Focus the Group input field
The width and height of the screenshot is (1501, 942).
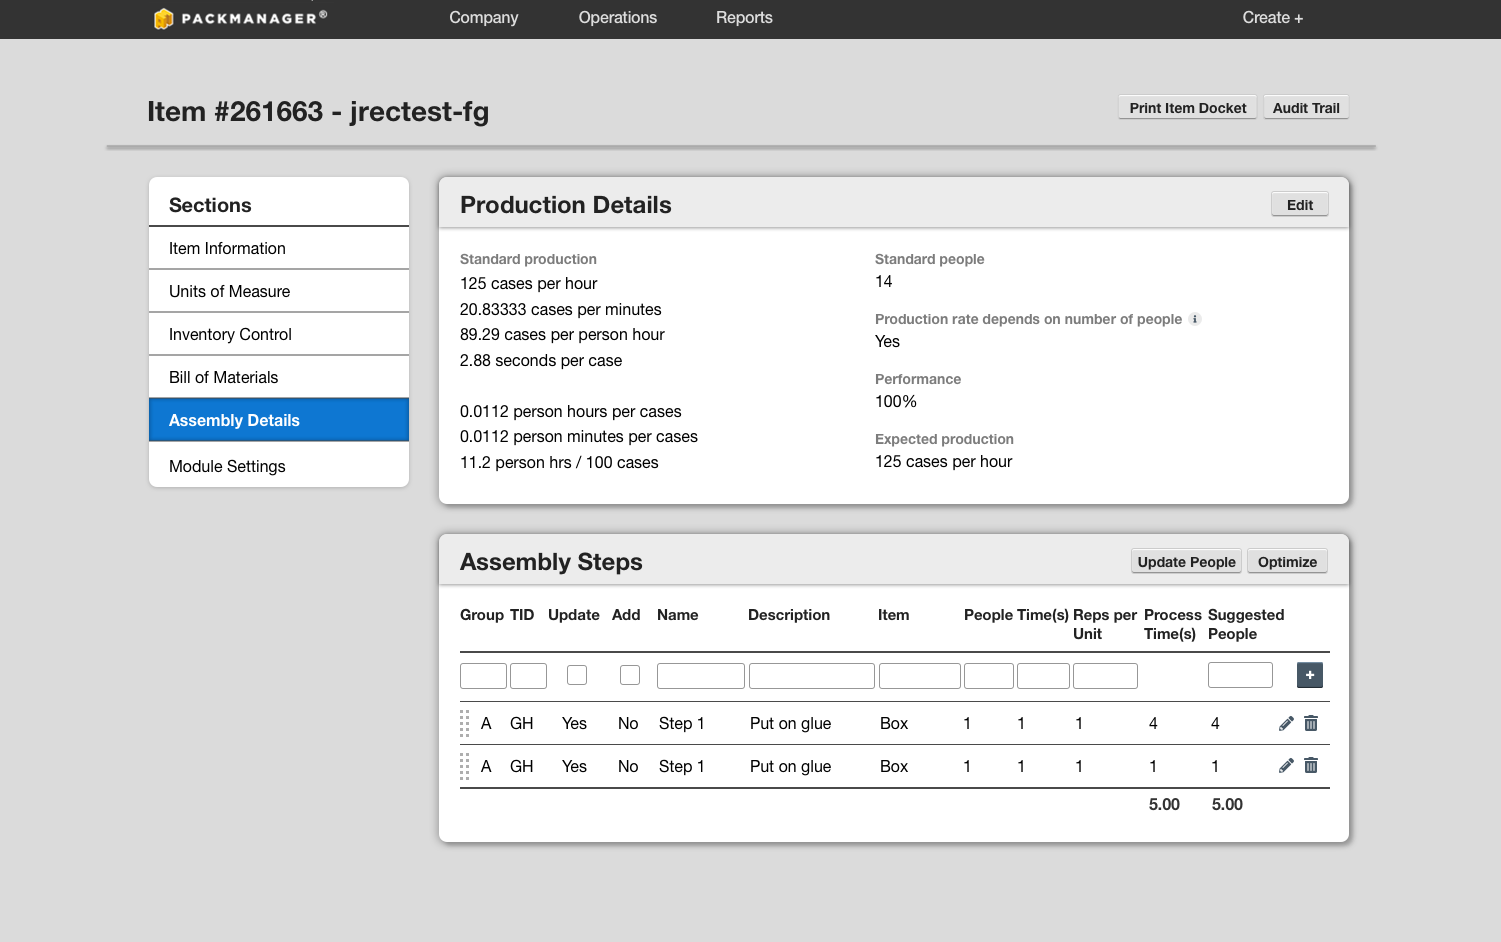pyautogui.click(x=483, y=676)
